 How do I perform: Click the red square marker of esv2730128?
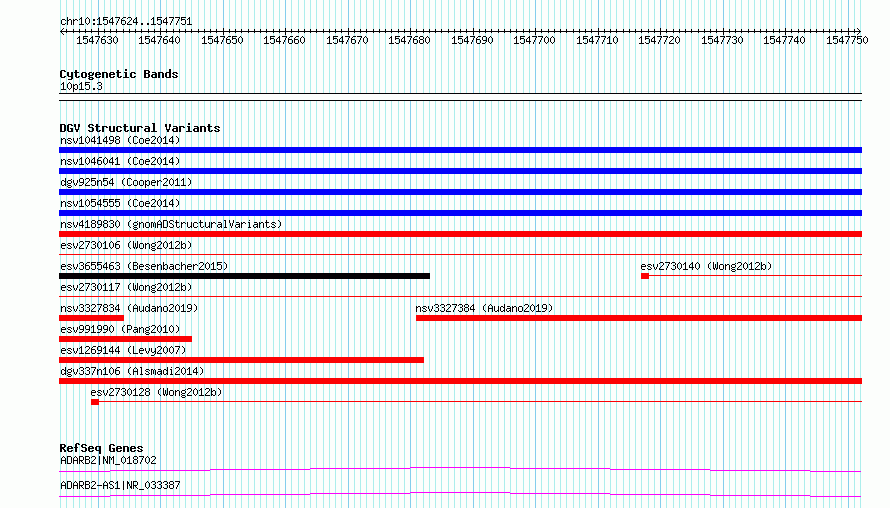coord(95,402)
